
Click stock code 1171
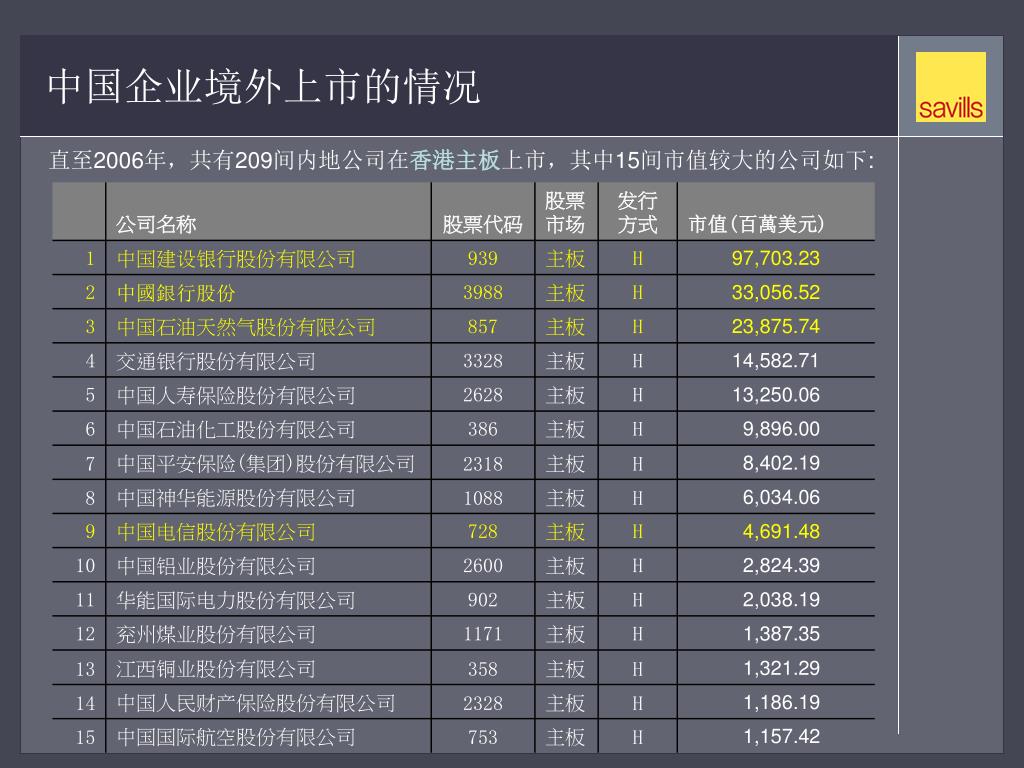click(x=483, y=633)
